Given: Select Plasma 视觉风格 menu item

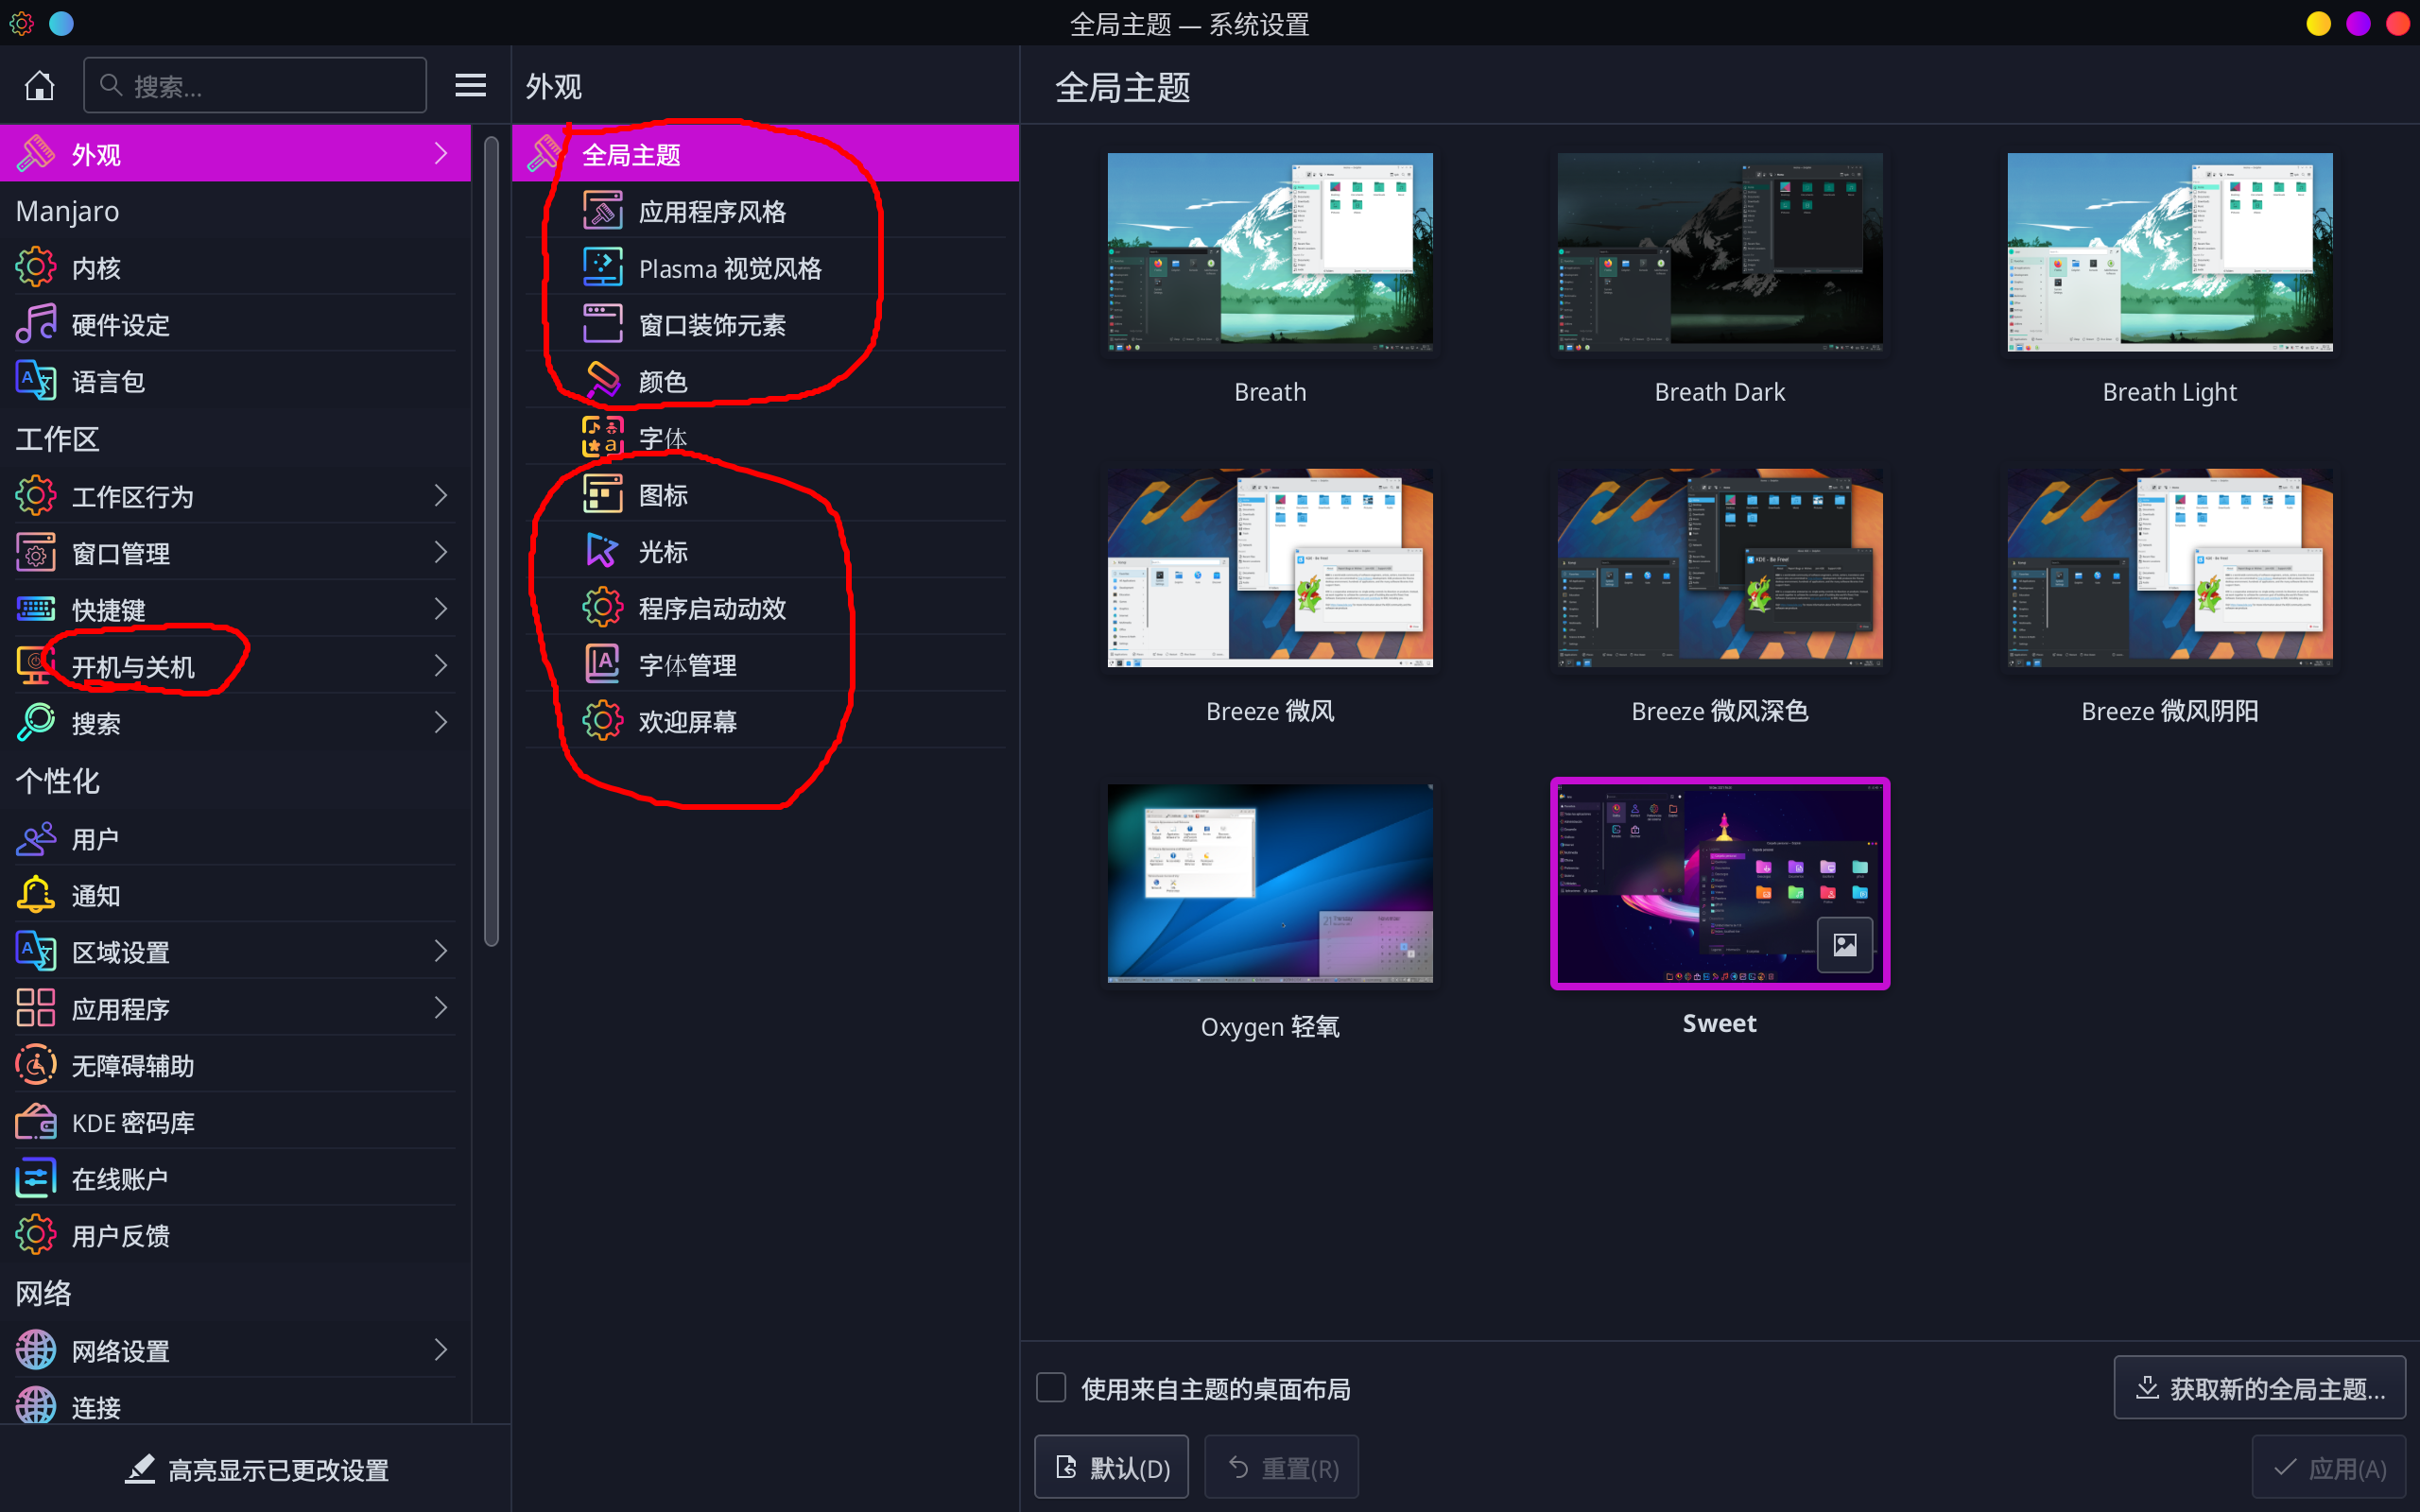Looking at the screenshot, I should pyautogui.click(x=729, y=268).
